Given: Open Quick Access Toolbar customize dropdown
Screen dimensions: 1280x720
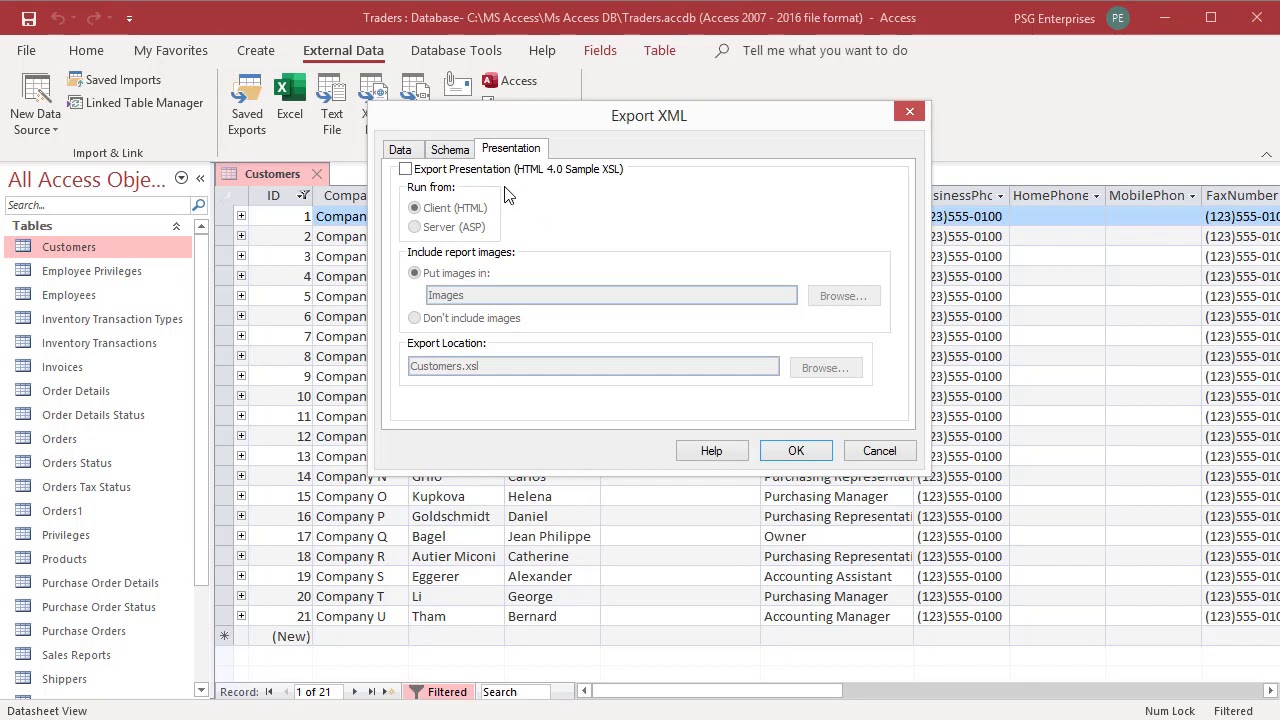Looking at the screenshot, I should (x=129, y=18).
